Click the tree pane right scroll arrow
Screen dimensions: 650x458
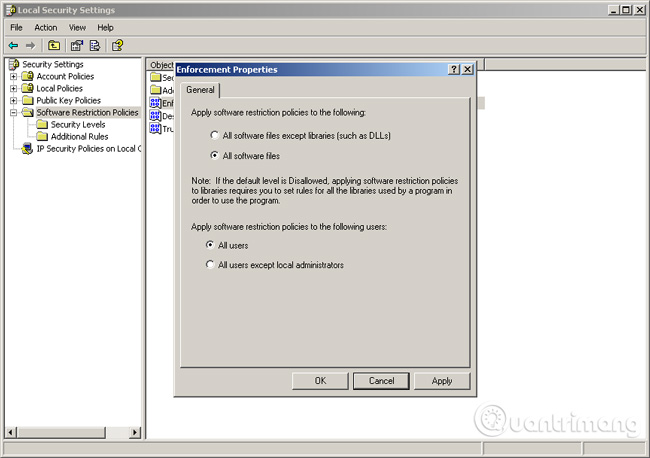[134, 432]
